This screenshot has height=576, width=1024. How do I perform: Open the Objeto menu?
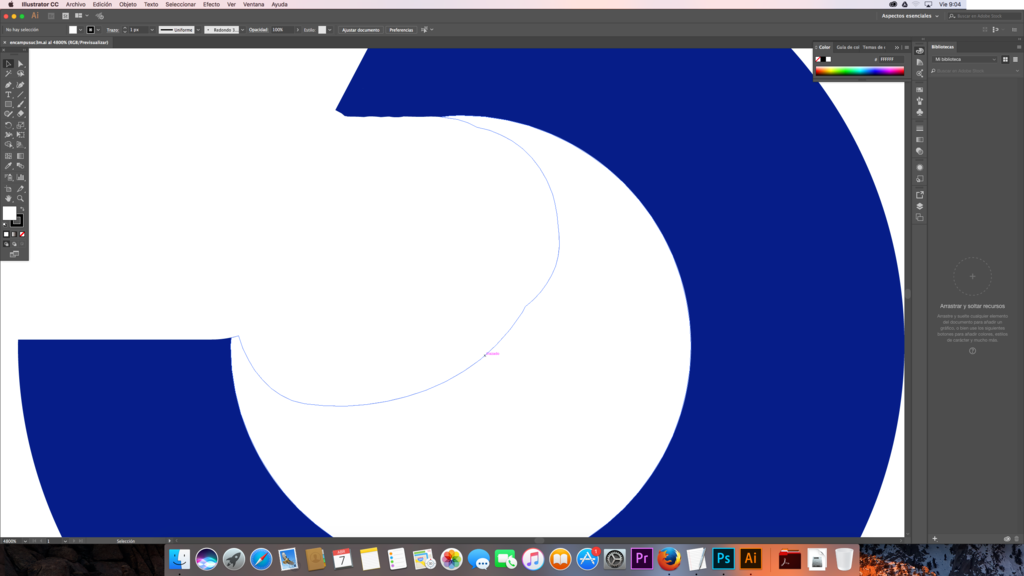128,5
